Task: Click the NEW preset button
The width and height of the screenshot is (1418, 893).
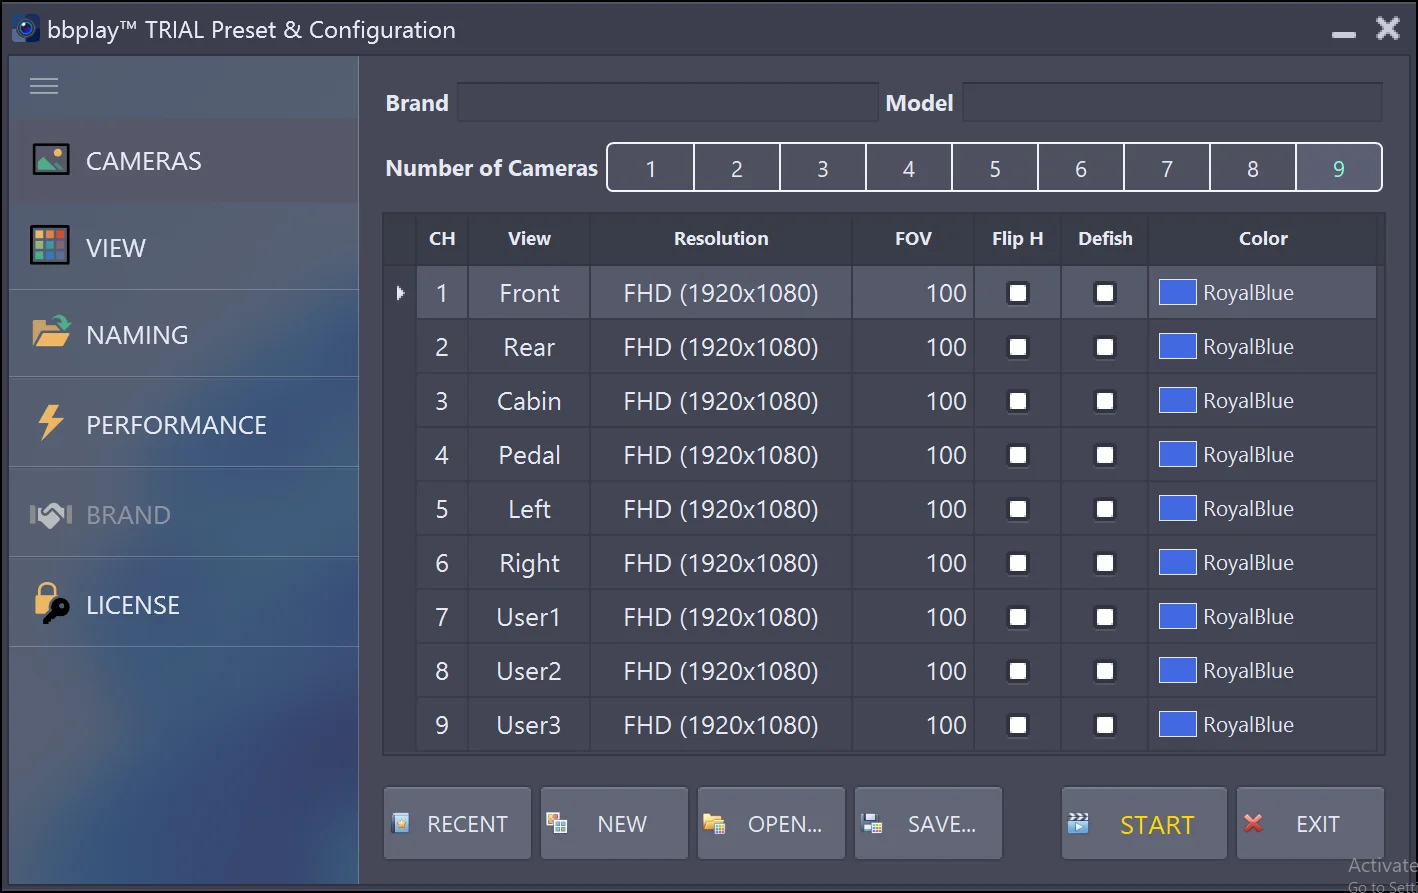Action: pyautogui.click(x=614, y=823)
